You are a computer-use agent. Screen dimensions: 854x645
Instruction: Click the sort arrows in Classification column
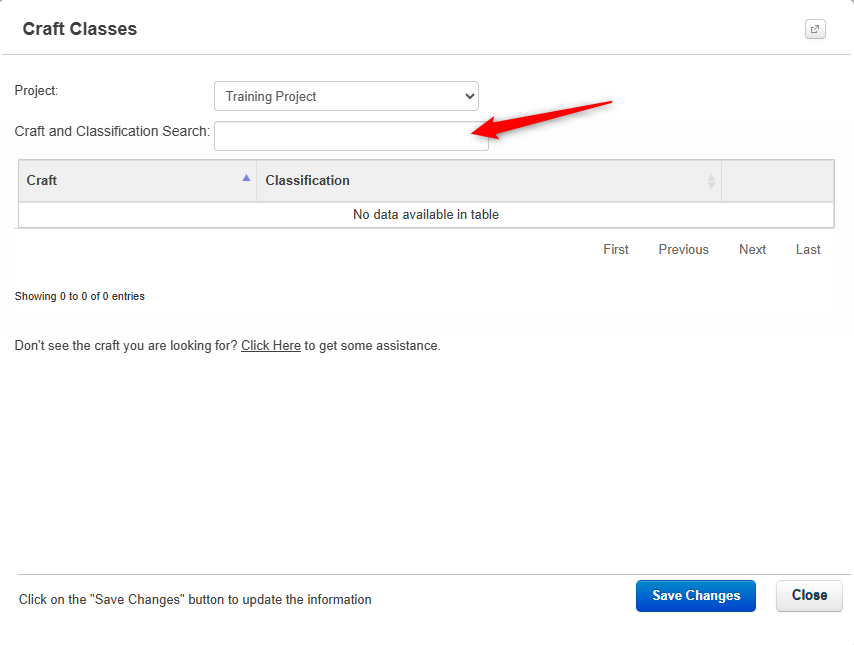[711, 181]
